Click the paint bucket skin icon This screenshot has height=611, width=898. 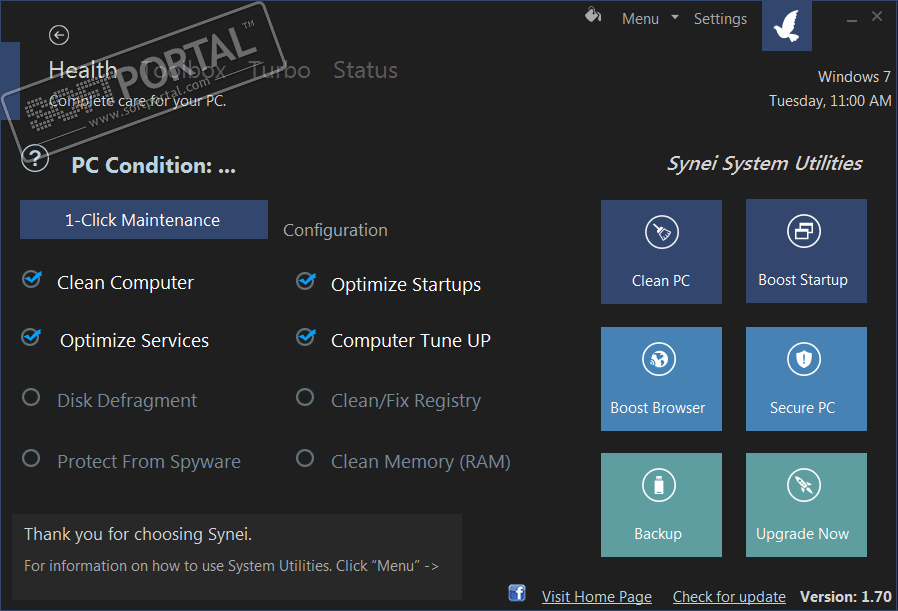click(592, 16)
